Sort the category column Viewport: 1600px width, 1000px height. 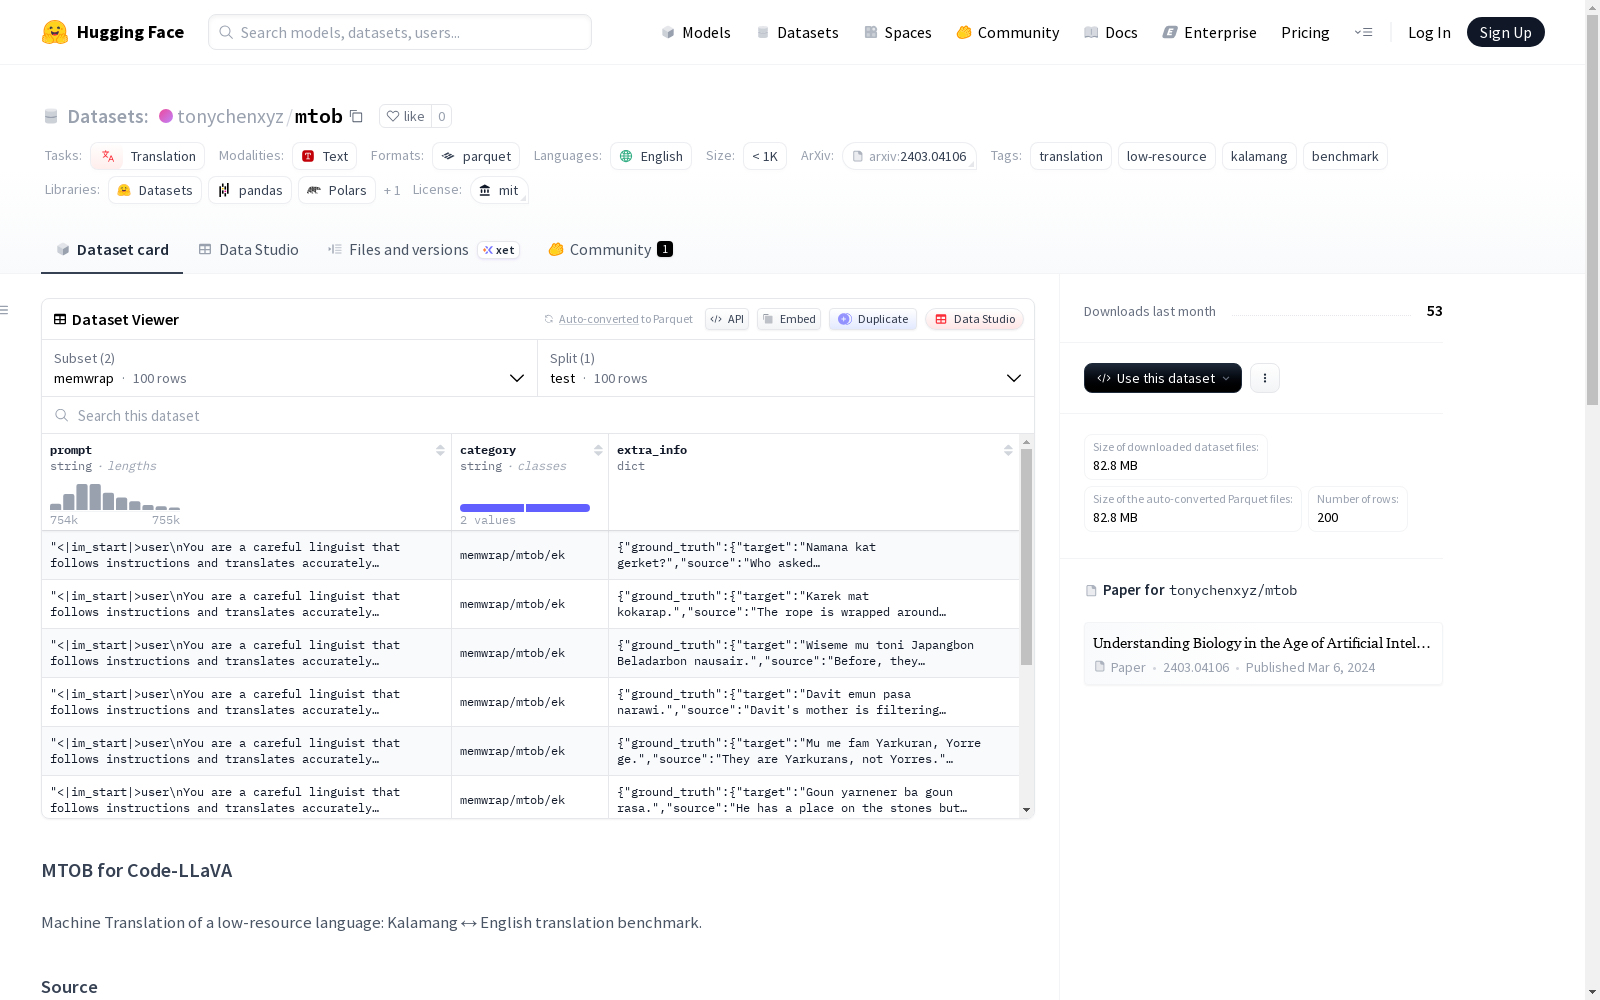pyautogui.click(x=598, y=450)
